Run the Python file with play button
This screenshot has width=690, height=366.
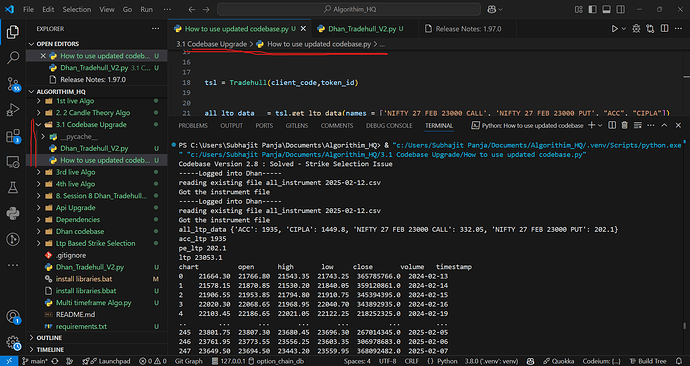pos(614,29)
